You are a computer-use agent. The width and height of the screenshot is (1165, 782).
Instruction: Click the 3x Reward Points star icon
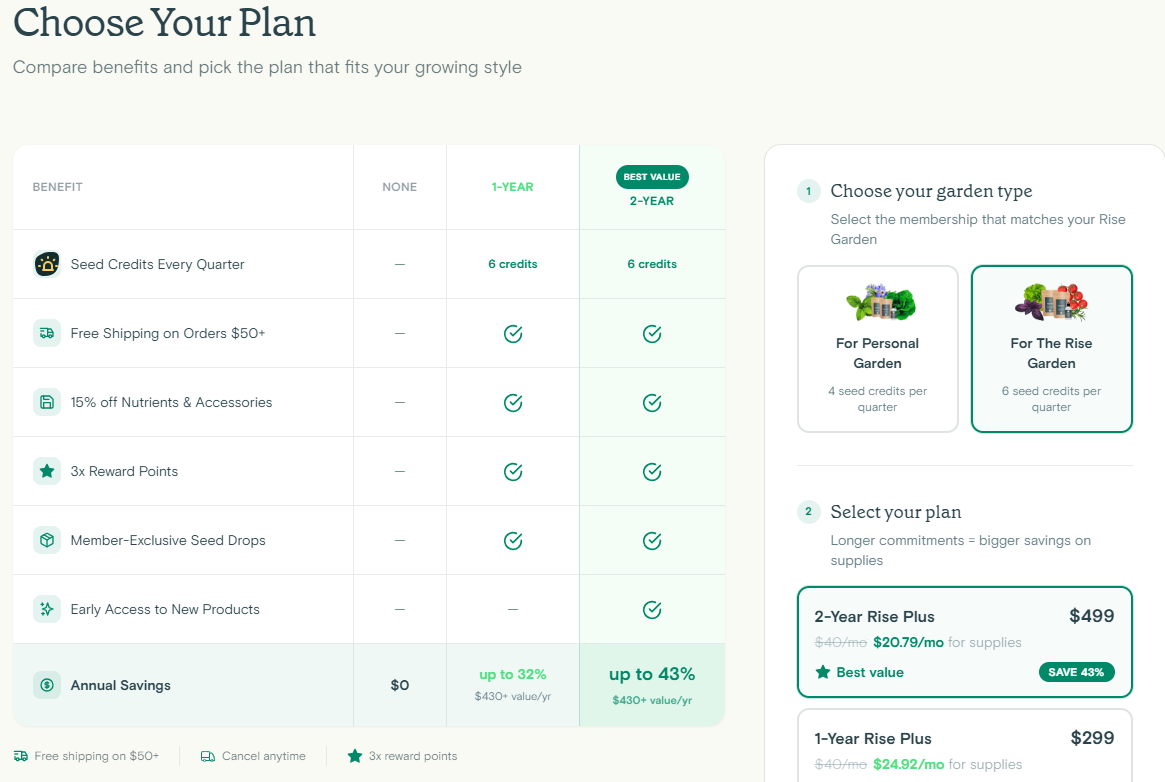(x=47, y=471)
